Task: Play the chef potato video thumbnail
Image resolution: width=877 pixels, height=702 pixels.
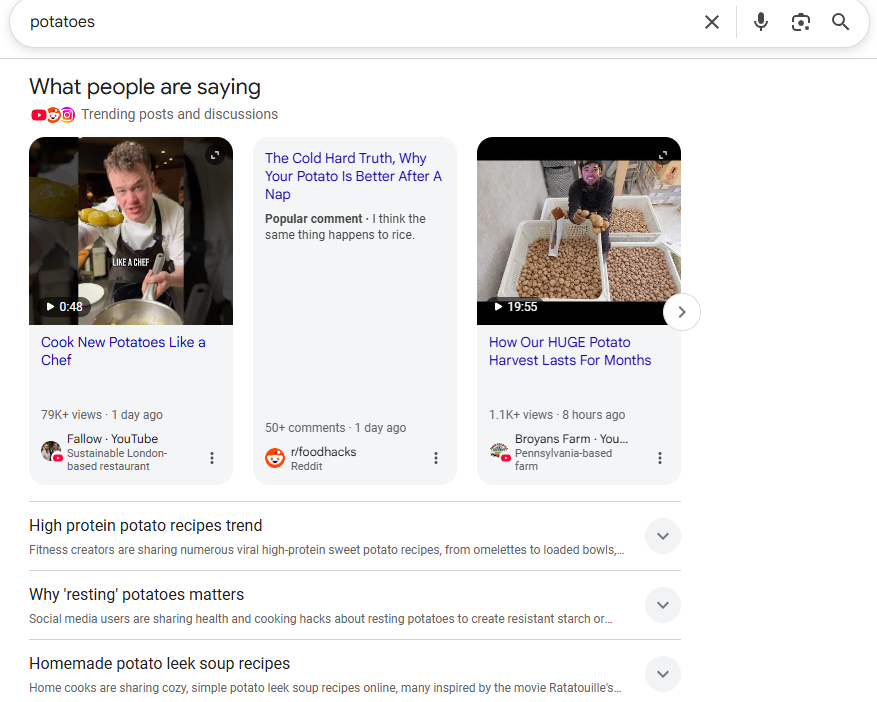Action: tap(131, 231)
